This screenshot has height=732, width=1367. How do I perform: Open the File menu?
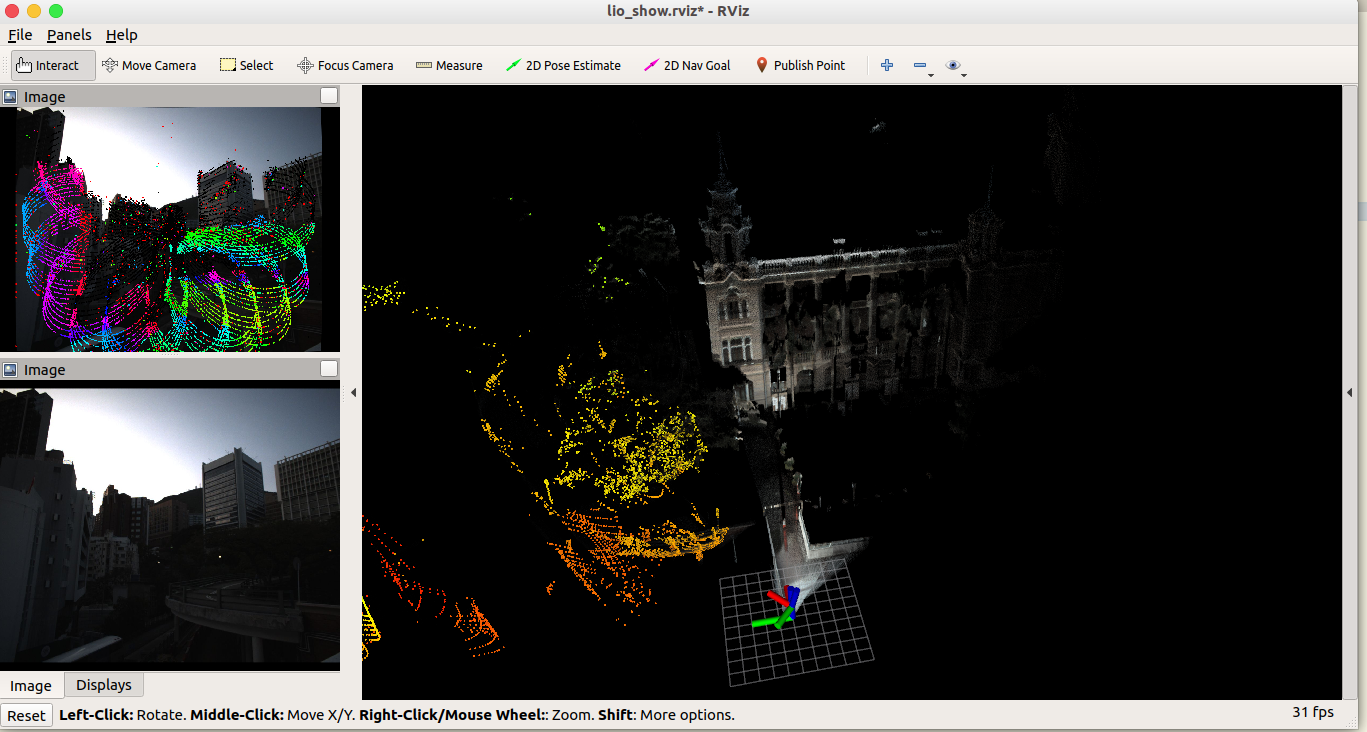tap(20, 35)
